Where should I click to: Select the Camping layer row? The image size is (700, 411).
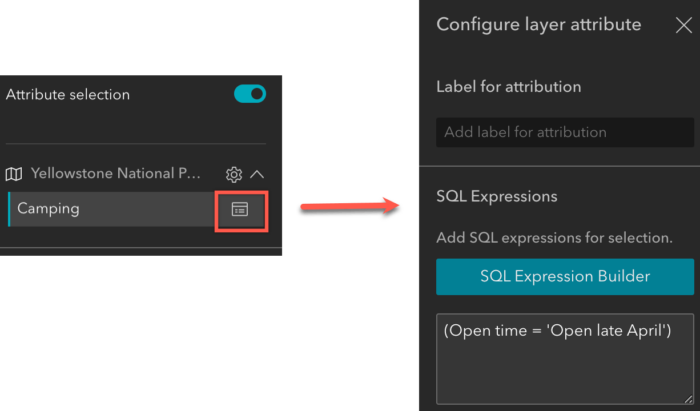[110, 209]
